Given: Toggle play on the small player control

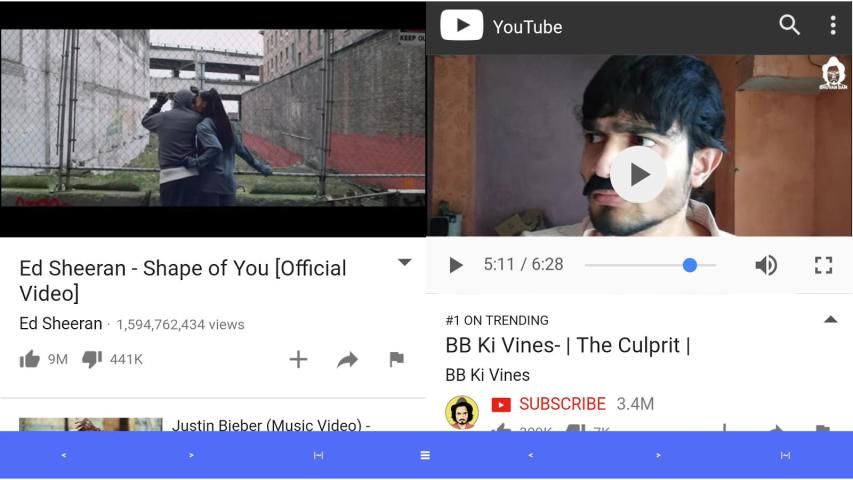Looking at the screenshot, I should [x=455, y=265].
